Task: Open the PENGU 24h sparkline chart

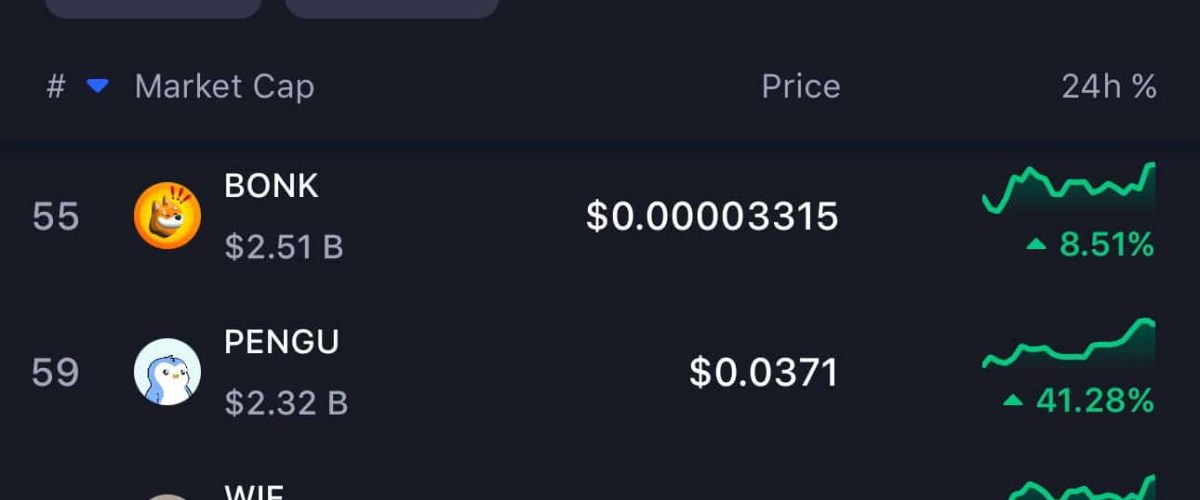Action: coord(1069,347)
